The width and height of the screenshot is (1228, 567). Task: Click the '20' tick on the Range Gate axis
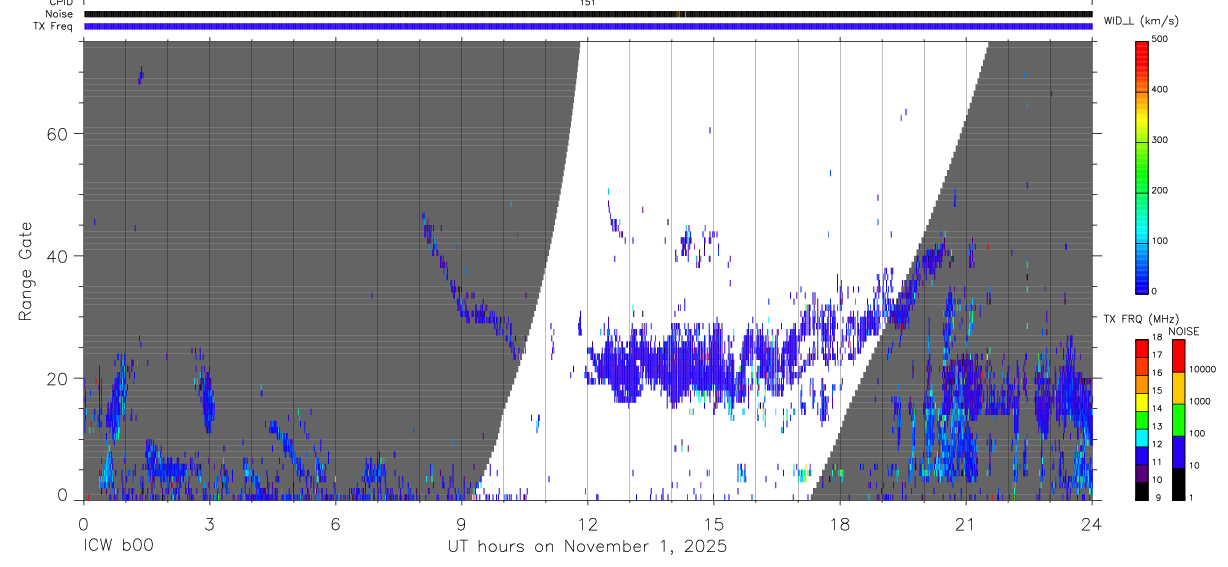pyautogui.click(x=56, y=379)
